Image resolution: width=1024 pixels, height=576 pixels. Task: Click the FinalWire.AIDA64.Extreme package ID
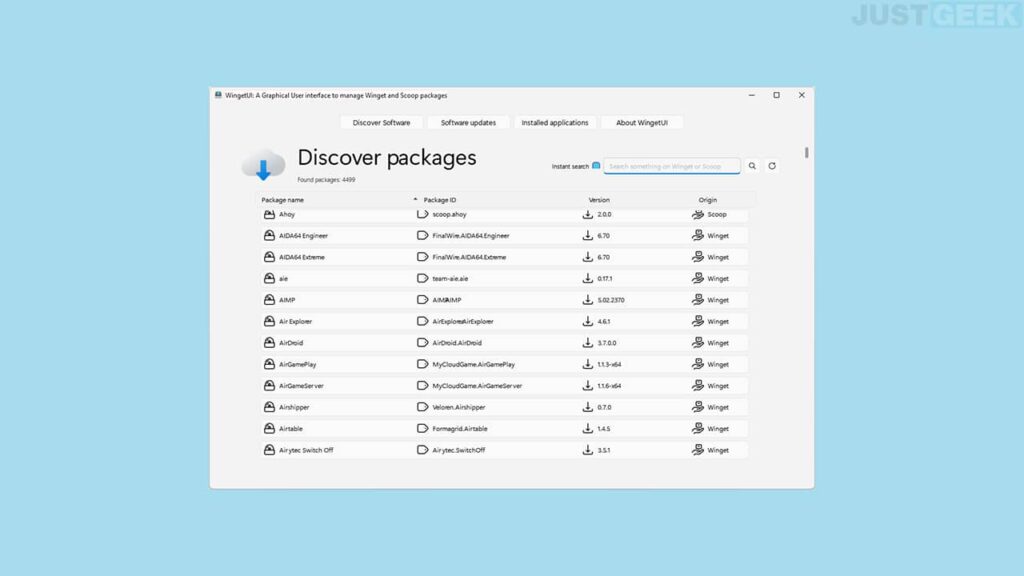pos(469,257)
